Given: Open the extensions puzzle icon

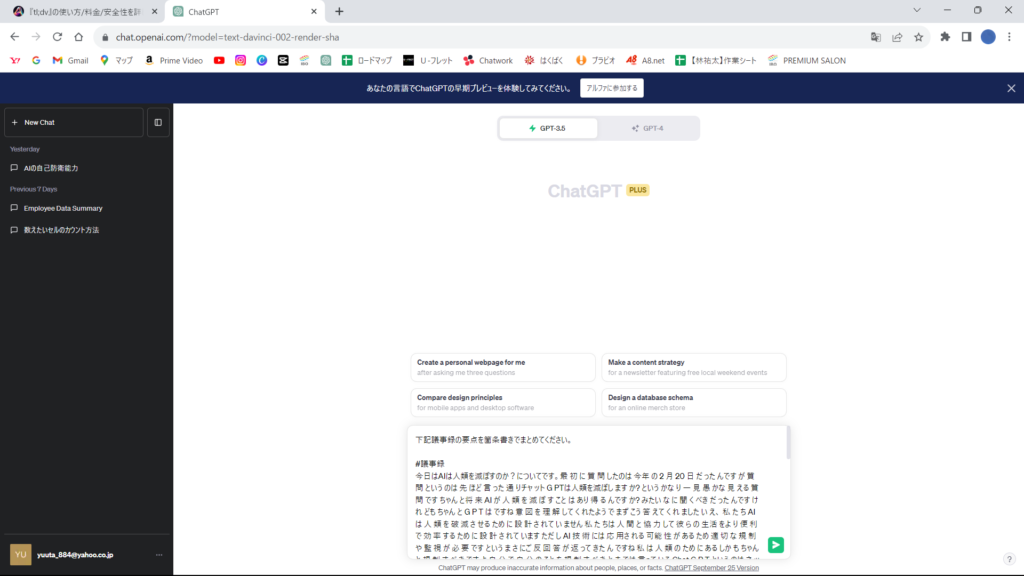Looking at the screenshot, I should 945,37.
